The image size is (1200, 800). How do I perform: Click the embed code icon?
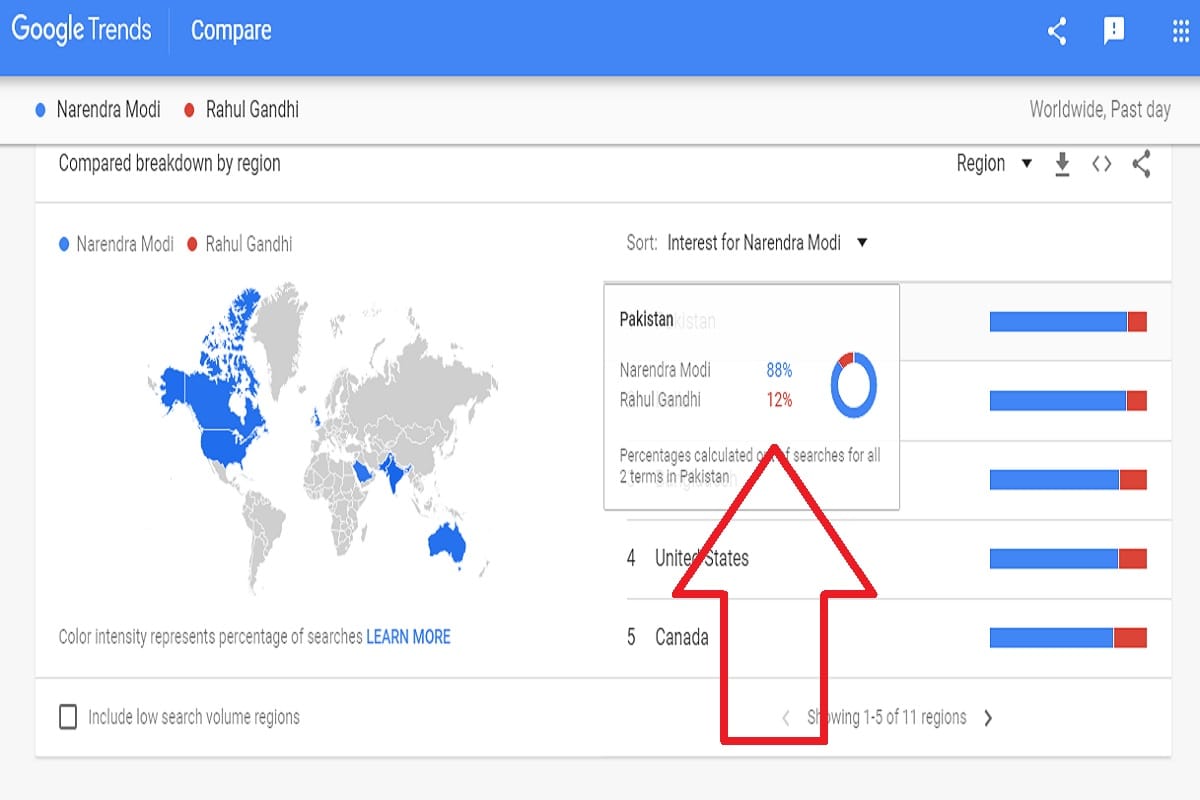coord(1101,165)
